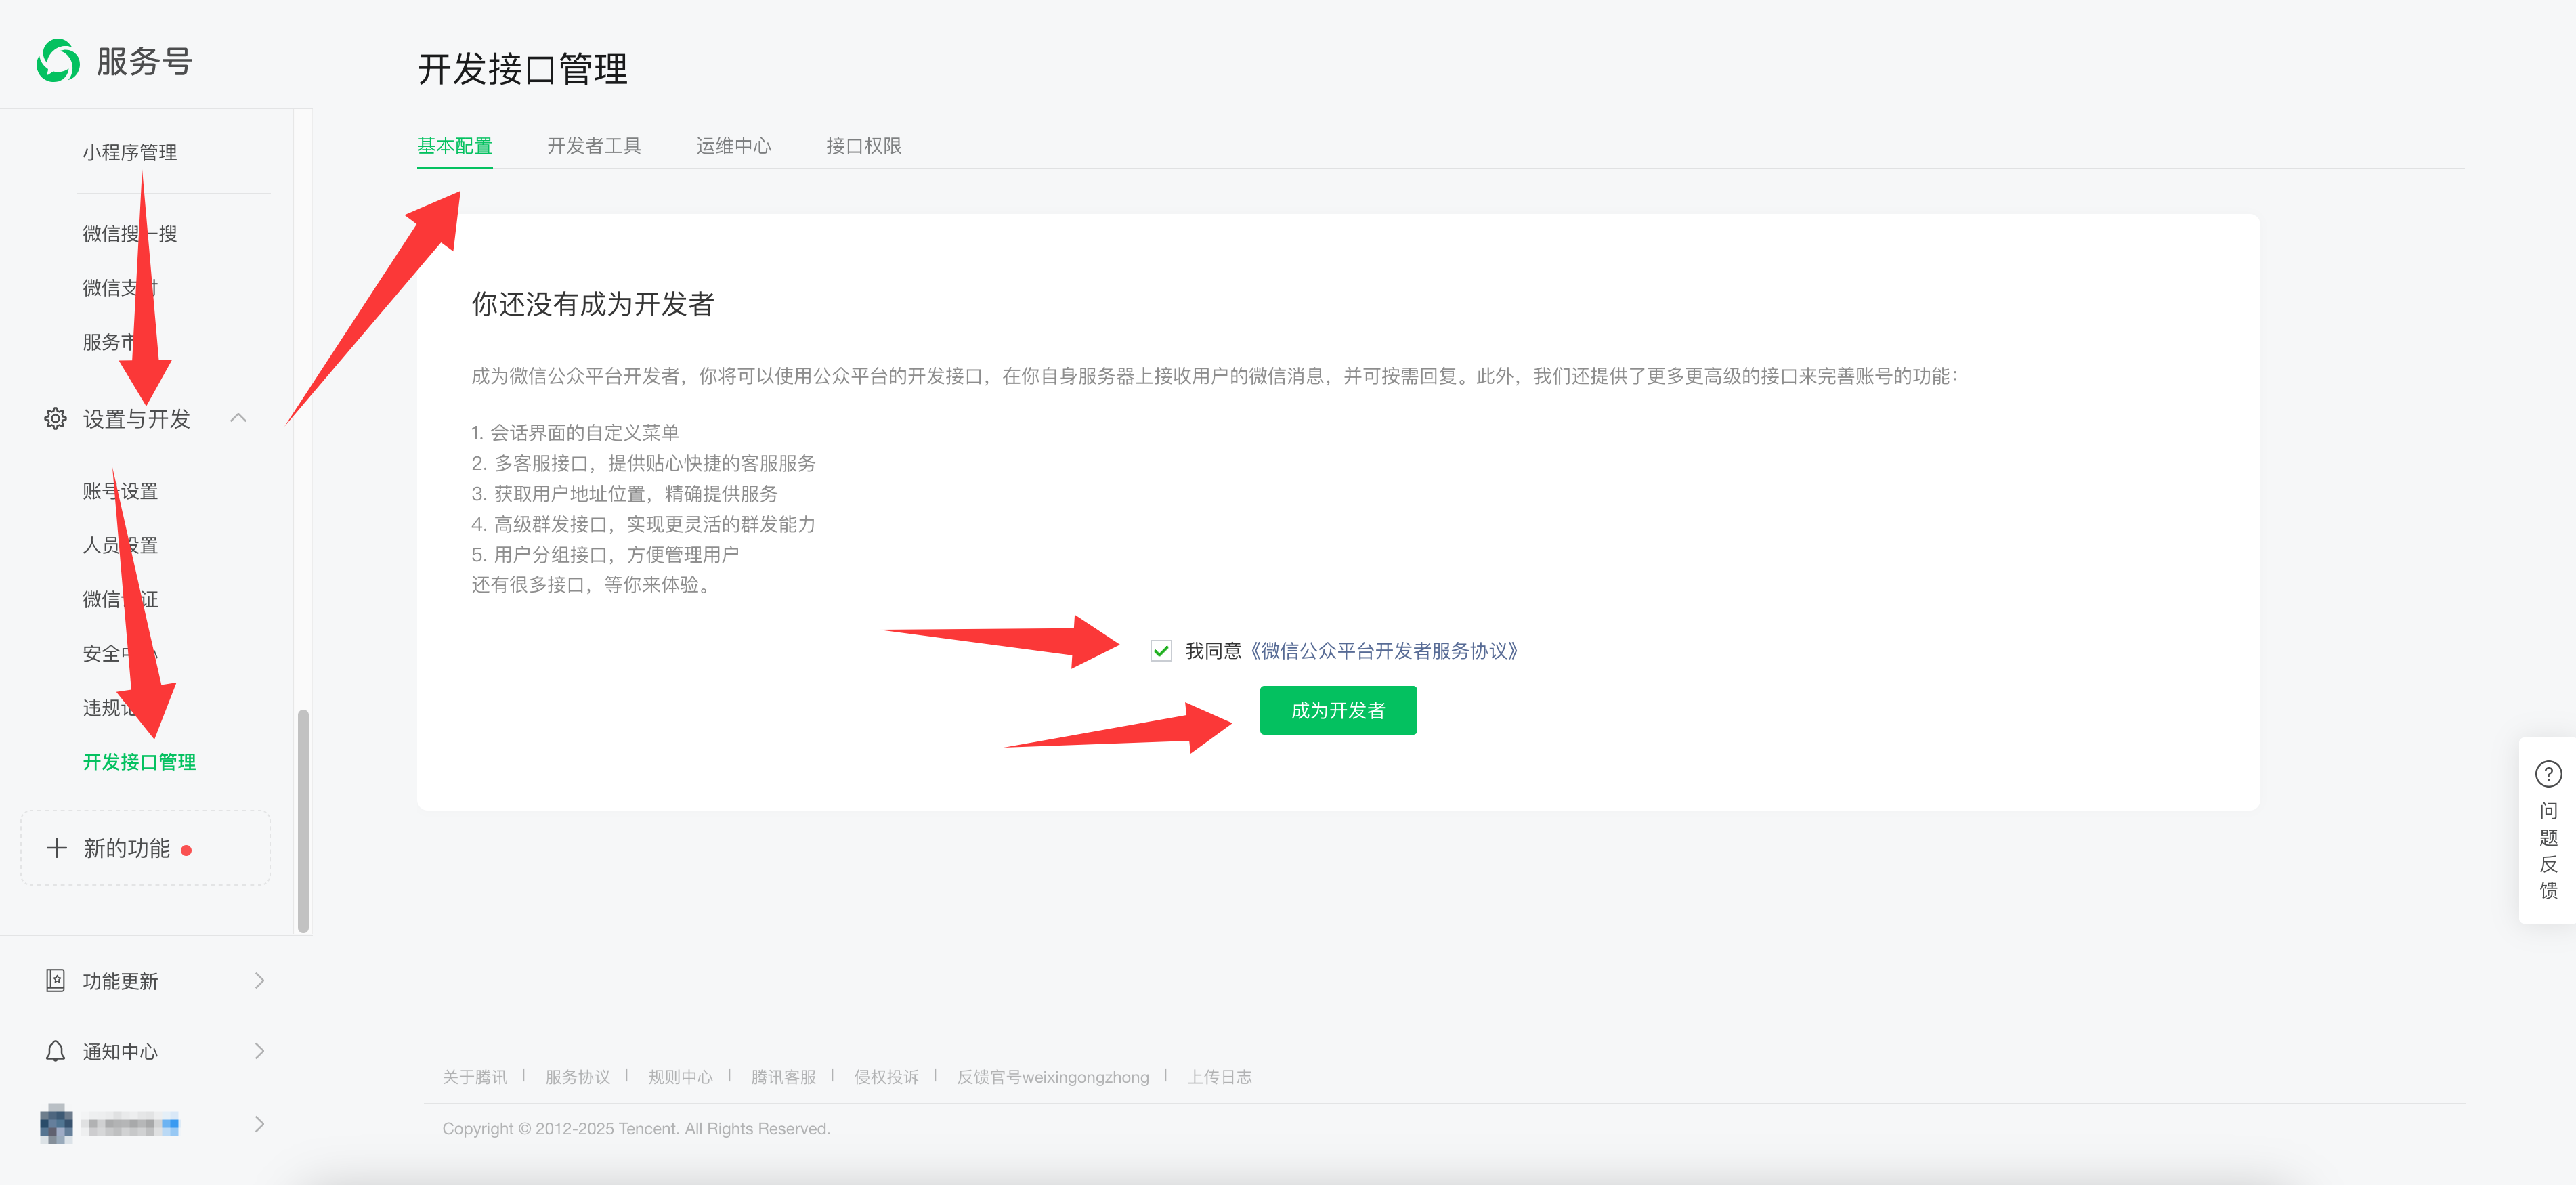Click the gear icon beside 设置与开发
2576x1185 pixels.
coord(55,418)
